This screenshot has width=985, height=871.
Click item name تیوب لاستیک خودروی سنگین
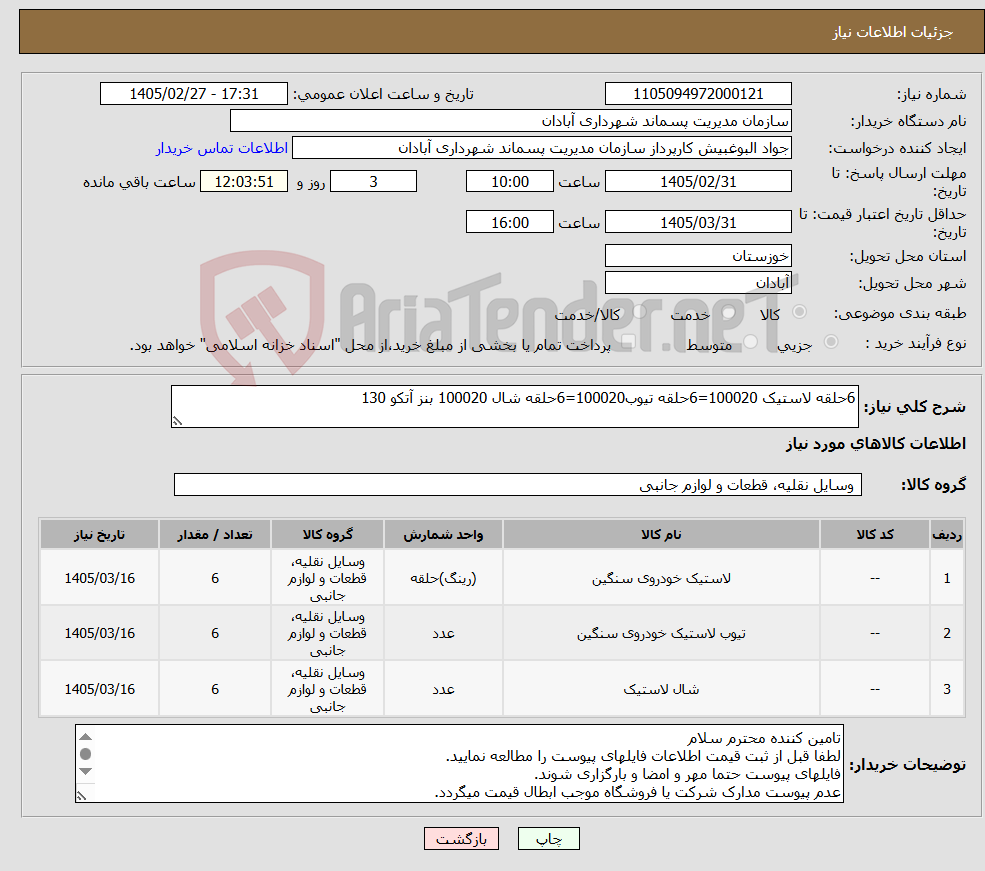pos(661,634)
